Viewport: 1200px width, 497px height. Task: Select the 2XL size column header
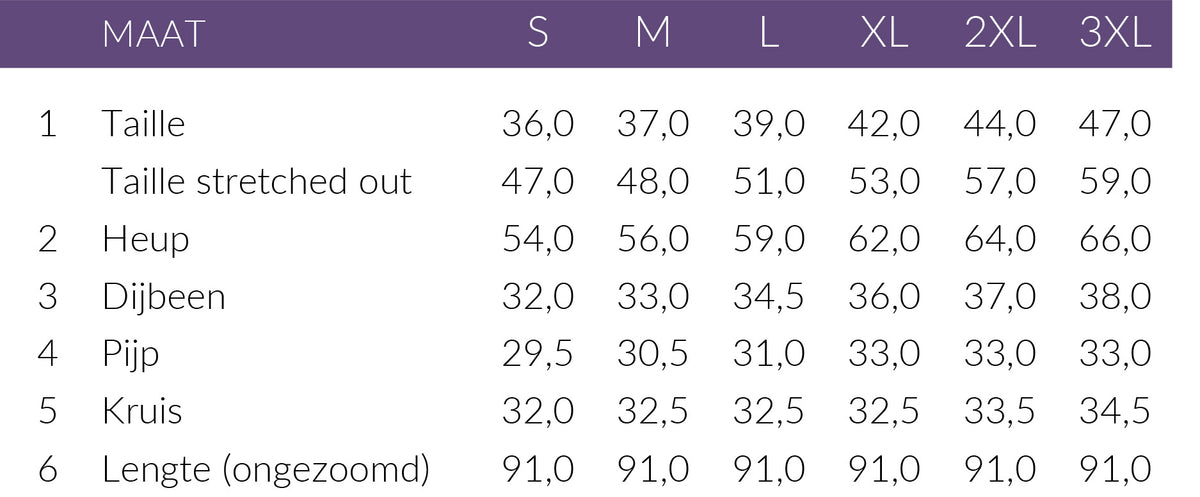(x=1000, y=34)
